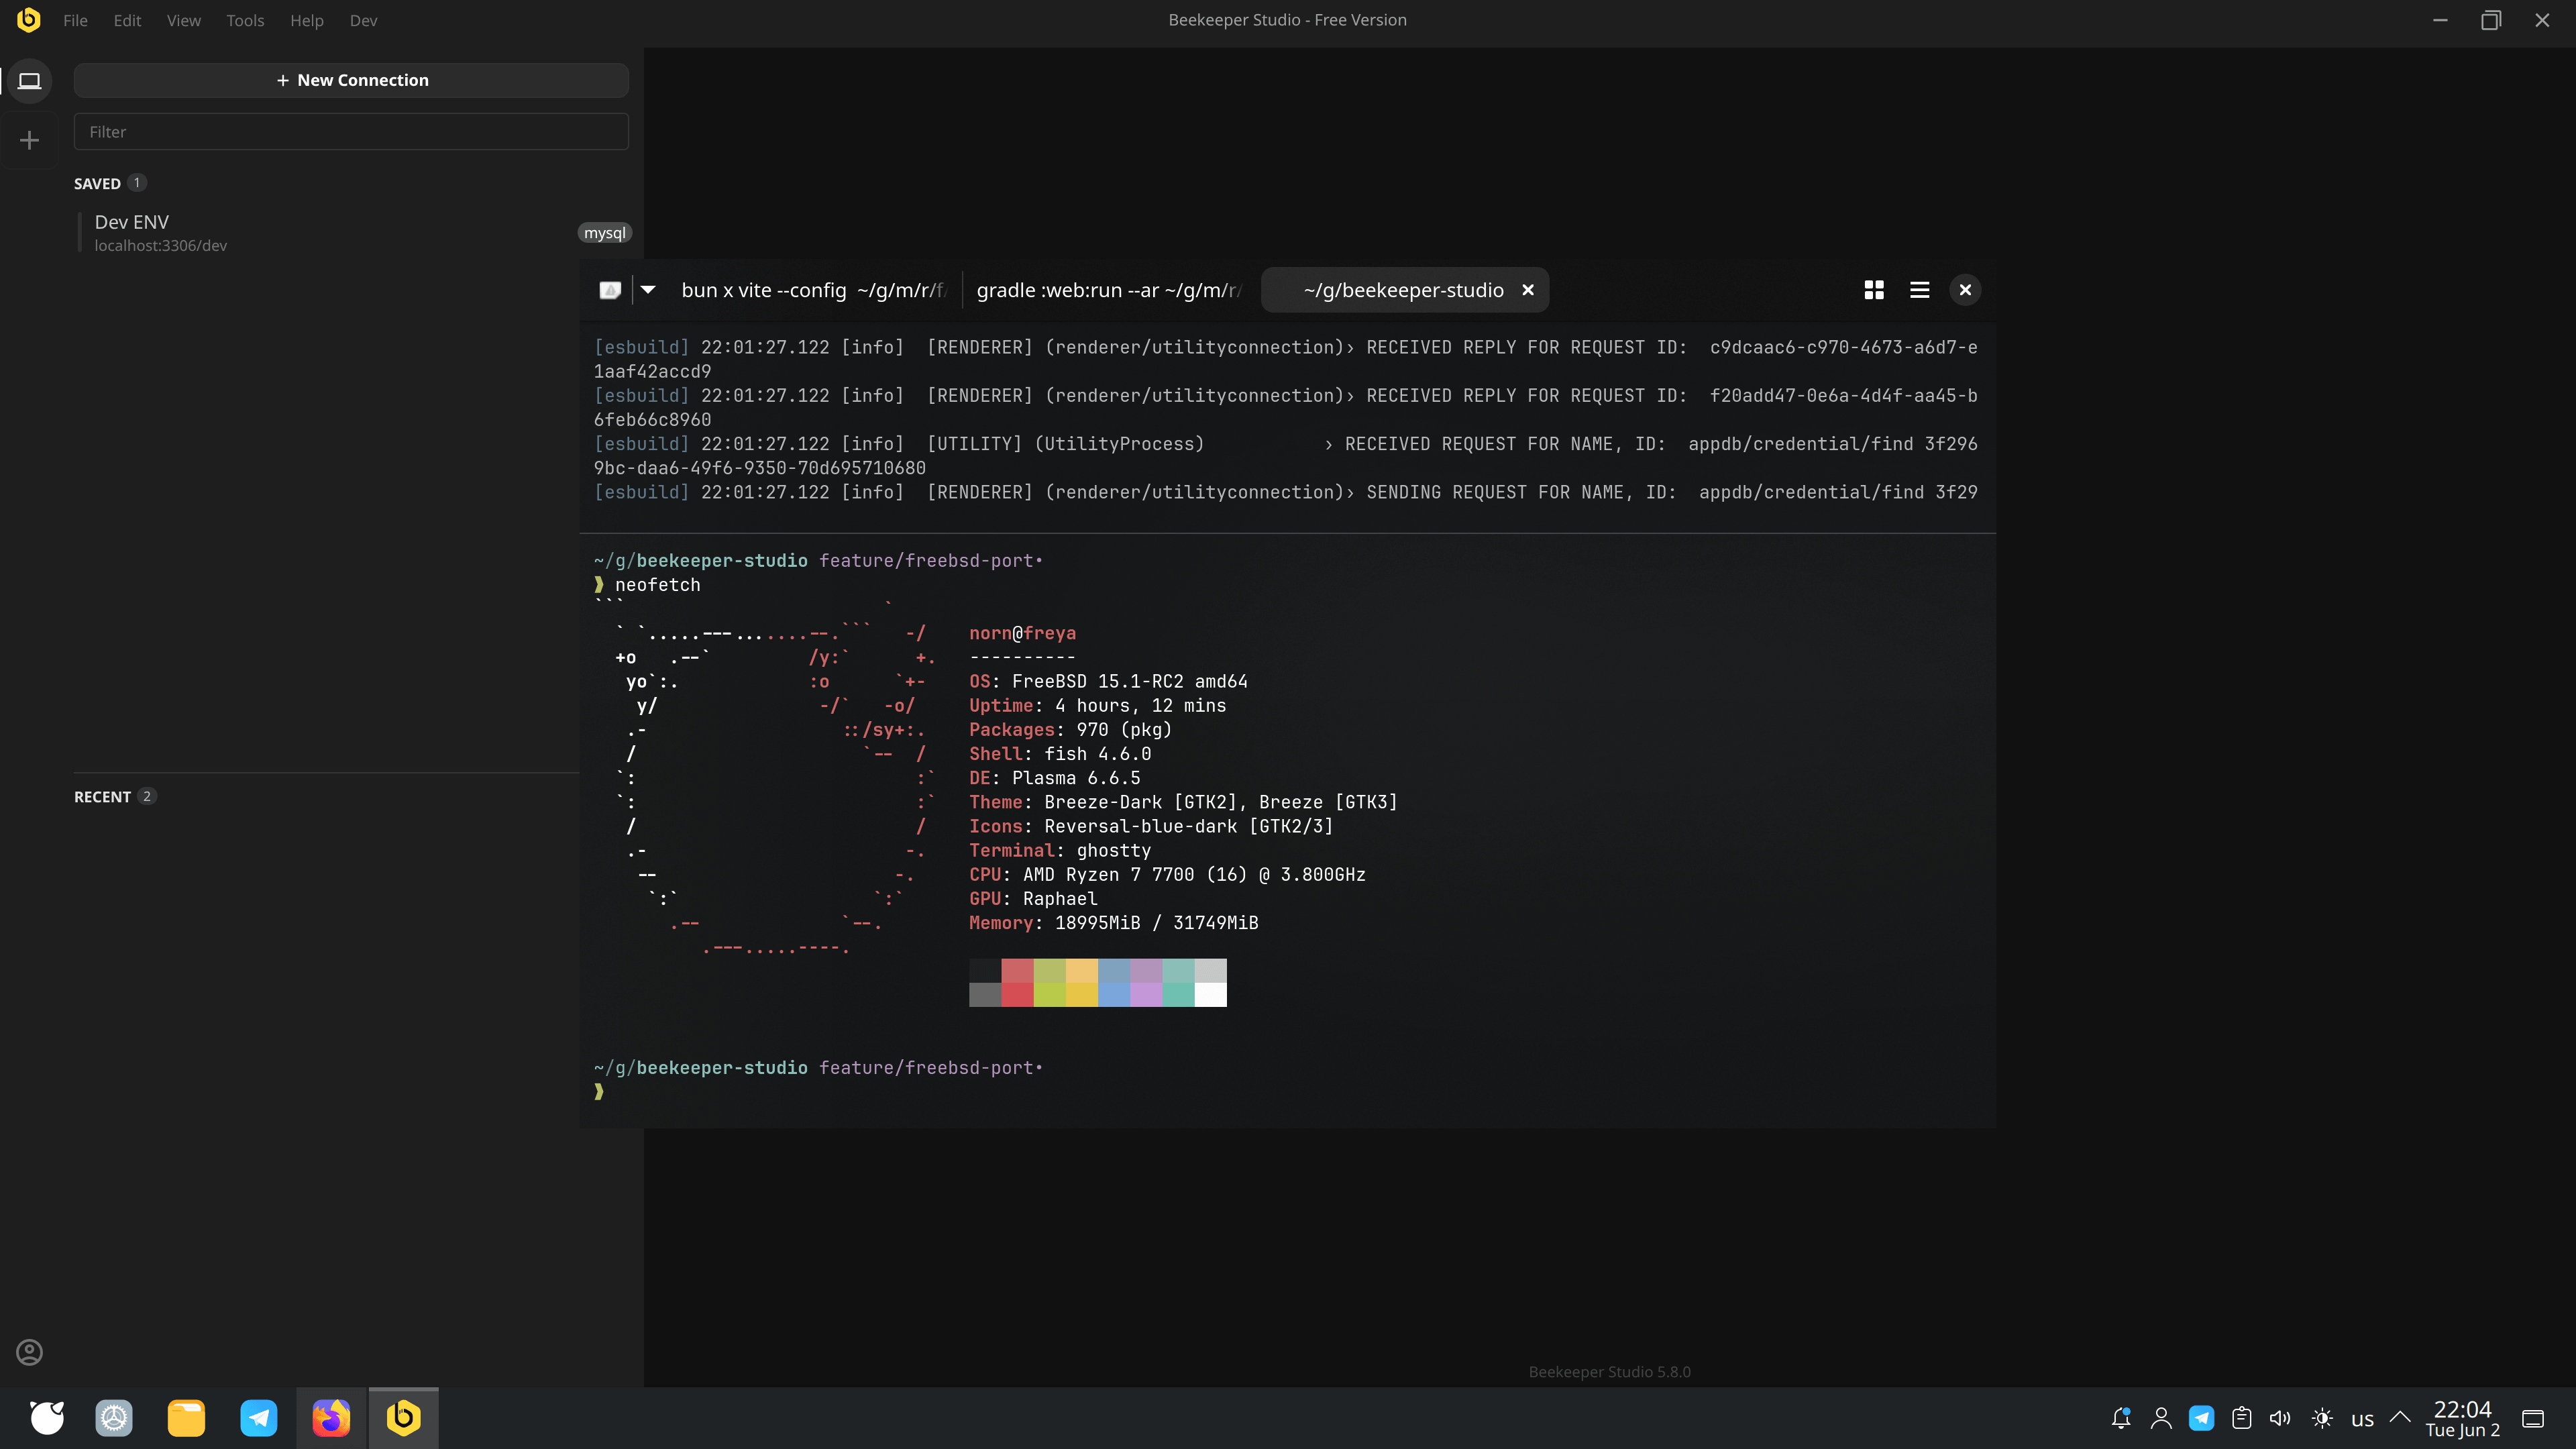Click the mysql badge on Dev ENV

[604, 233]
